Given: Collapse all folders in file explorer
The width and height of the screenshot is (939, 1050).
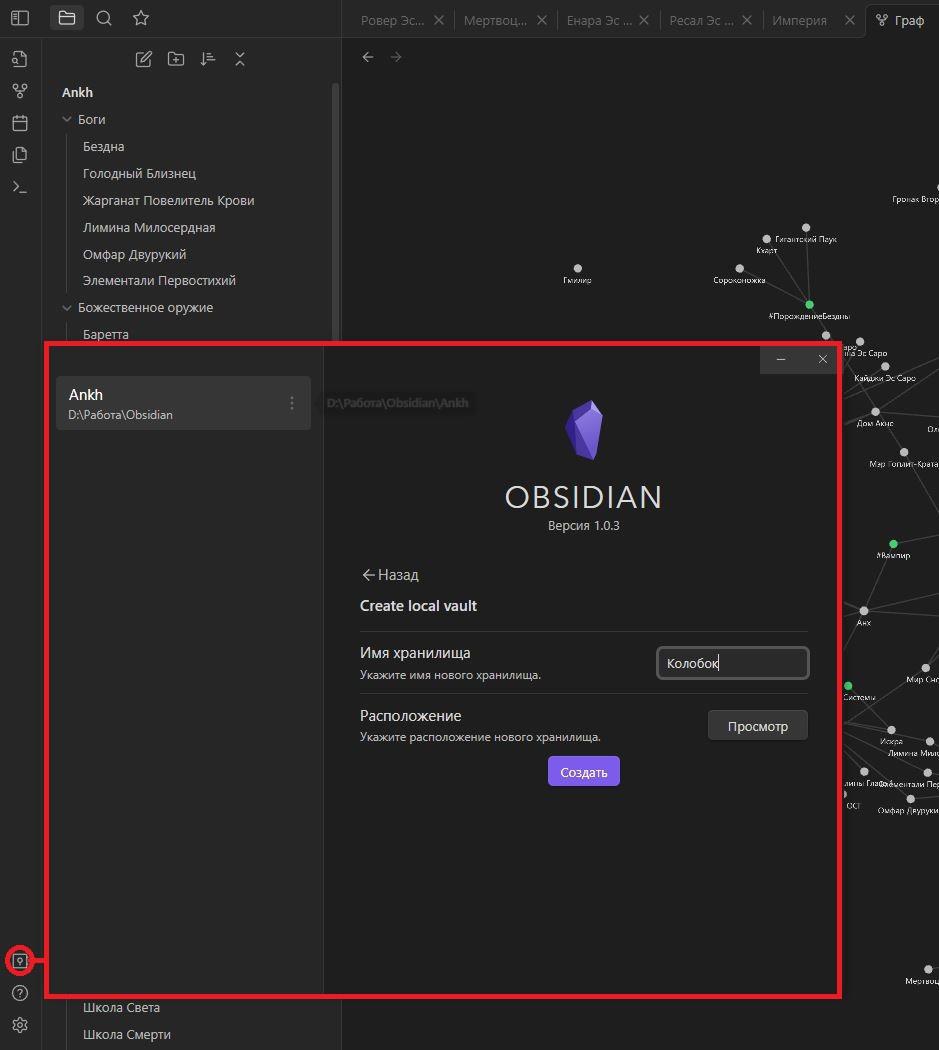Looking at the screenshot, I should [240, 59].
